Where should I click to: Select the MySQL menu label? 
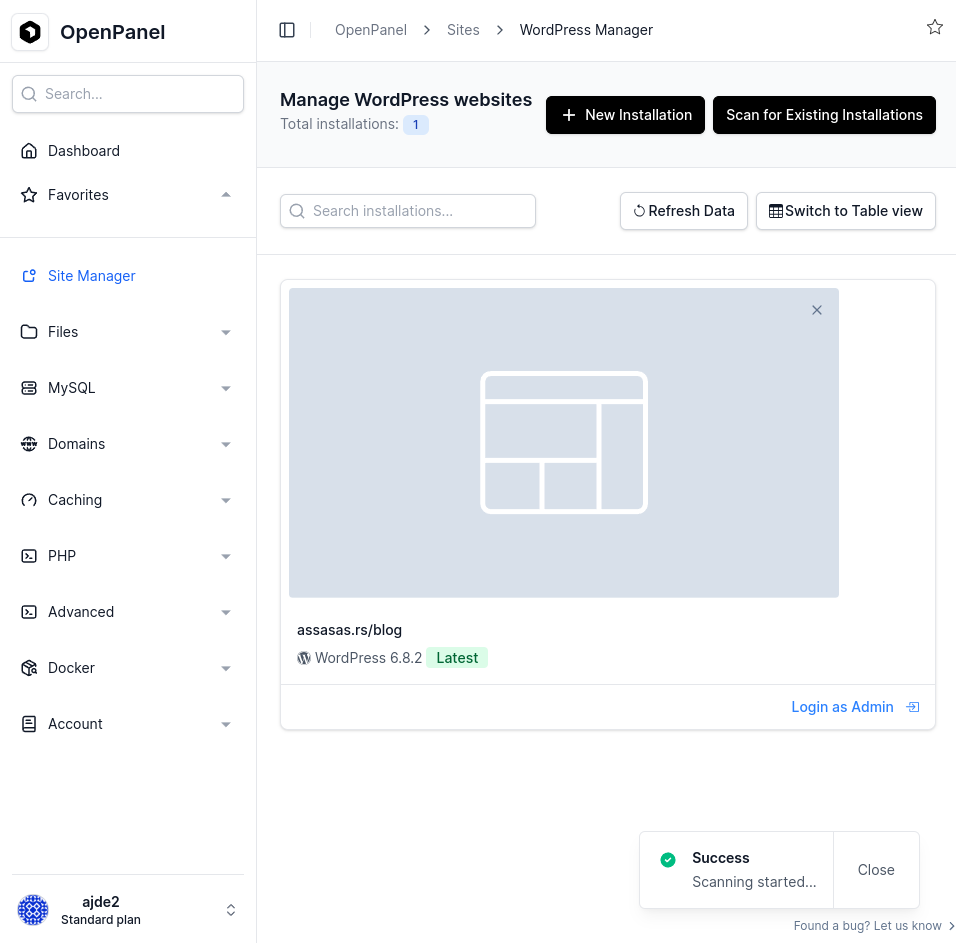click(x=71, y=388)
